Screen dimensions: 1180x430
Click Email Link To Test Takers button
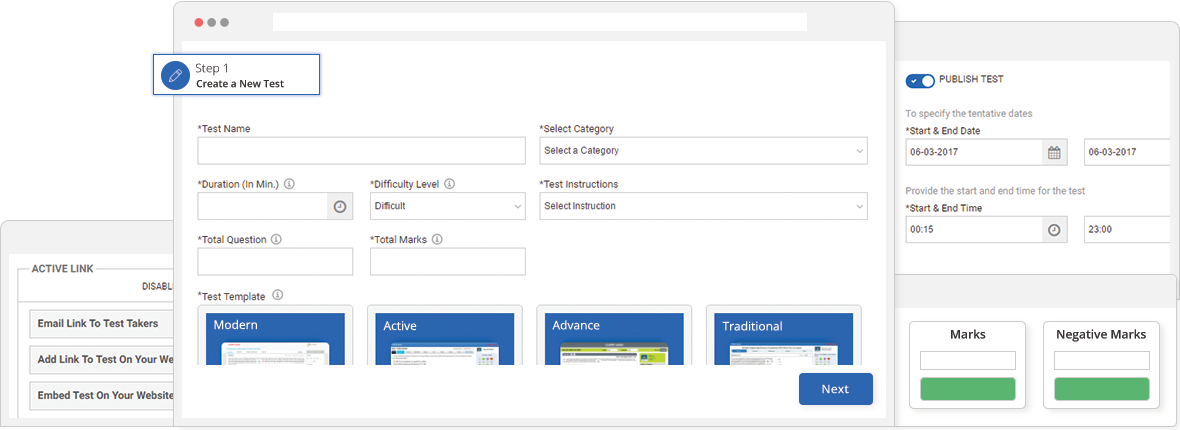[102, 324]
